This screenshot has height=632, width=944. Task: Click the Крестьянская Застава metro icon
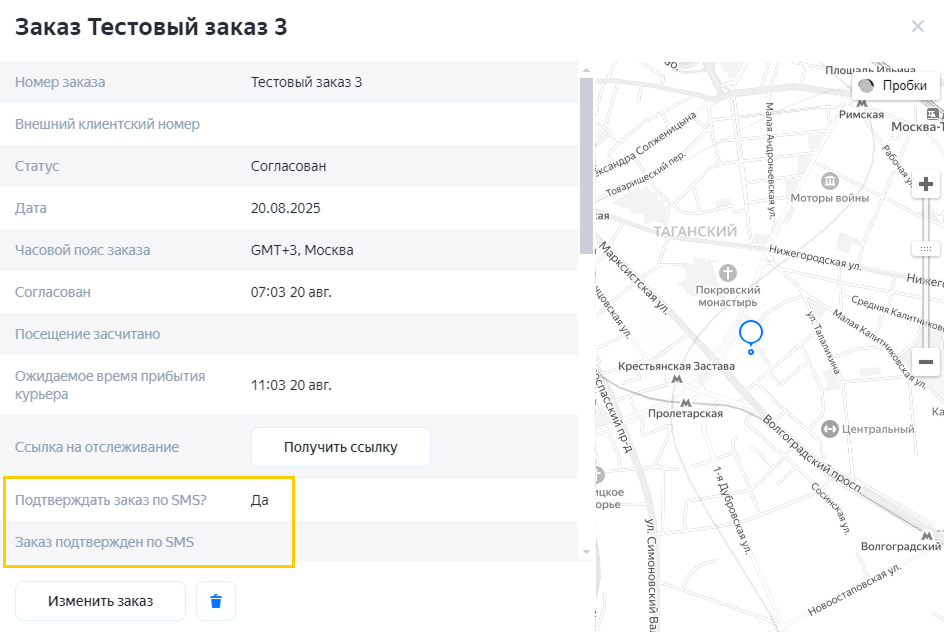(677, 380)
